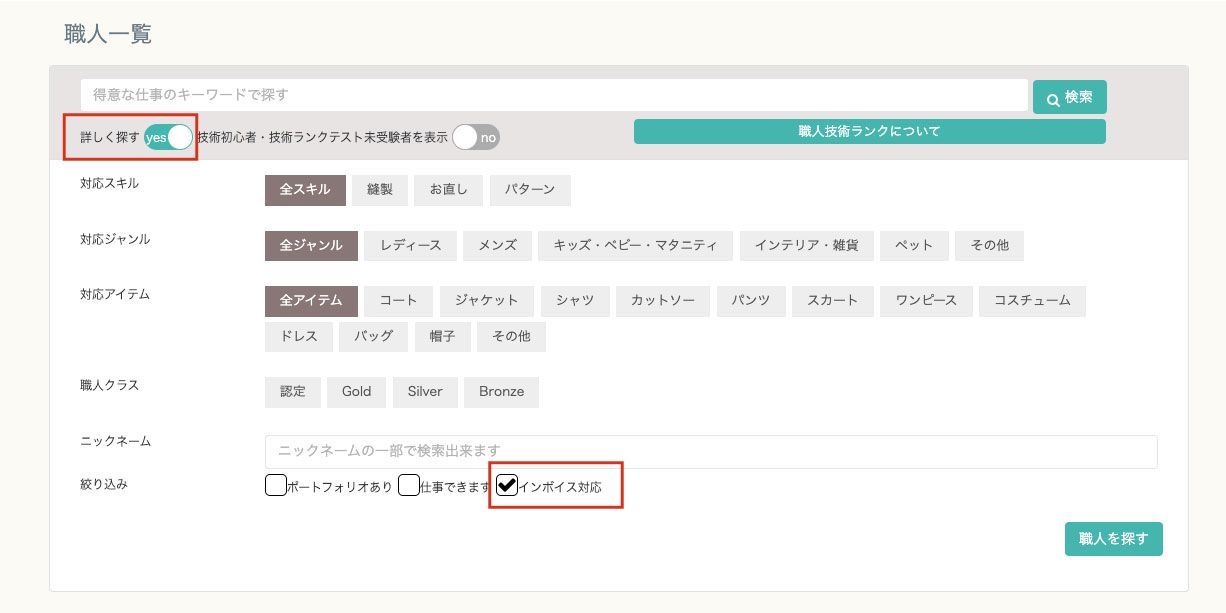Viewport: 1226px width, 613px height.
Task: Select 認定 craftsman class
Action: 292,392
